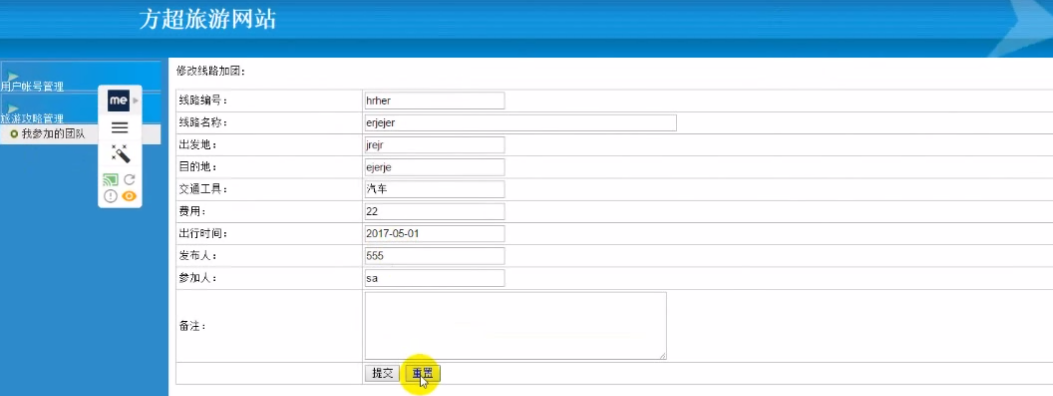Click the 目的地 field containing ejerje
Image resolution: width=1053 pixels, height=396 pixels.
pyautogui.click(x=434, y=167)
